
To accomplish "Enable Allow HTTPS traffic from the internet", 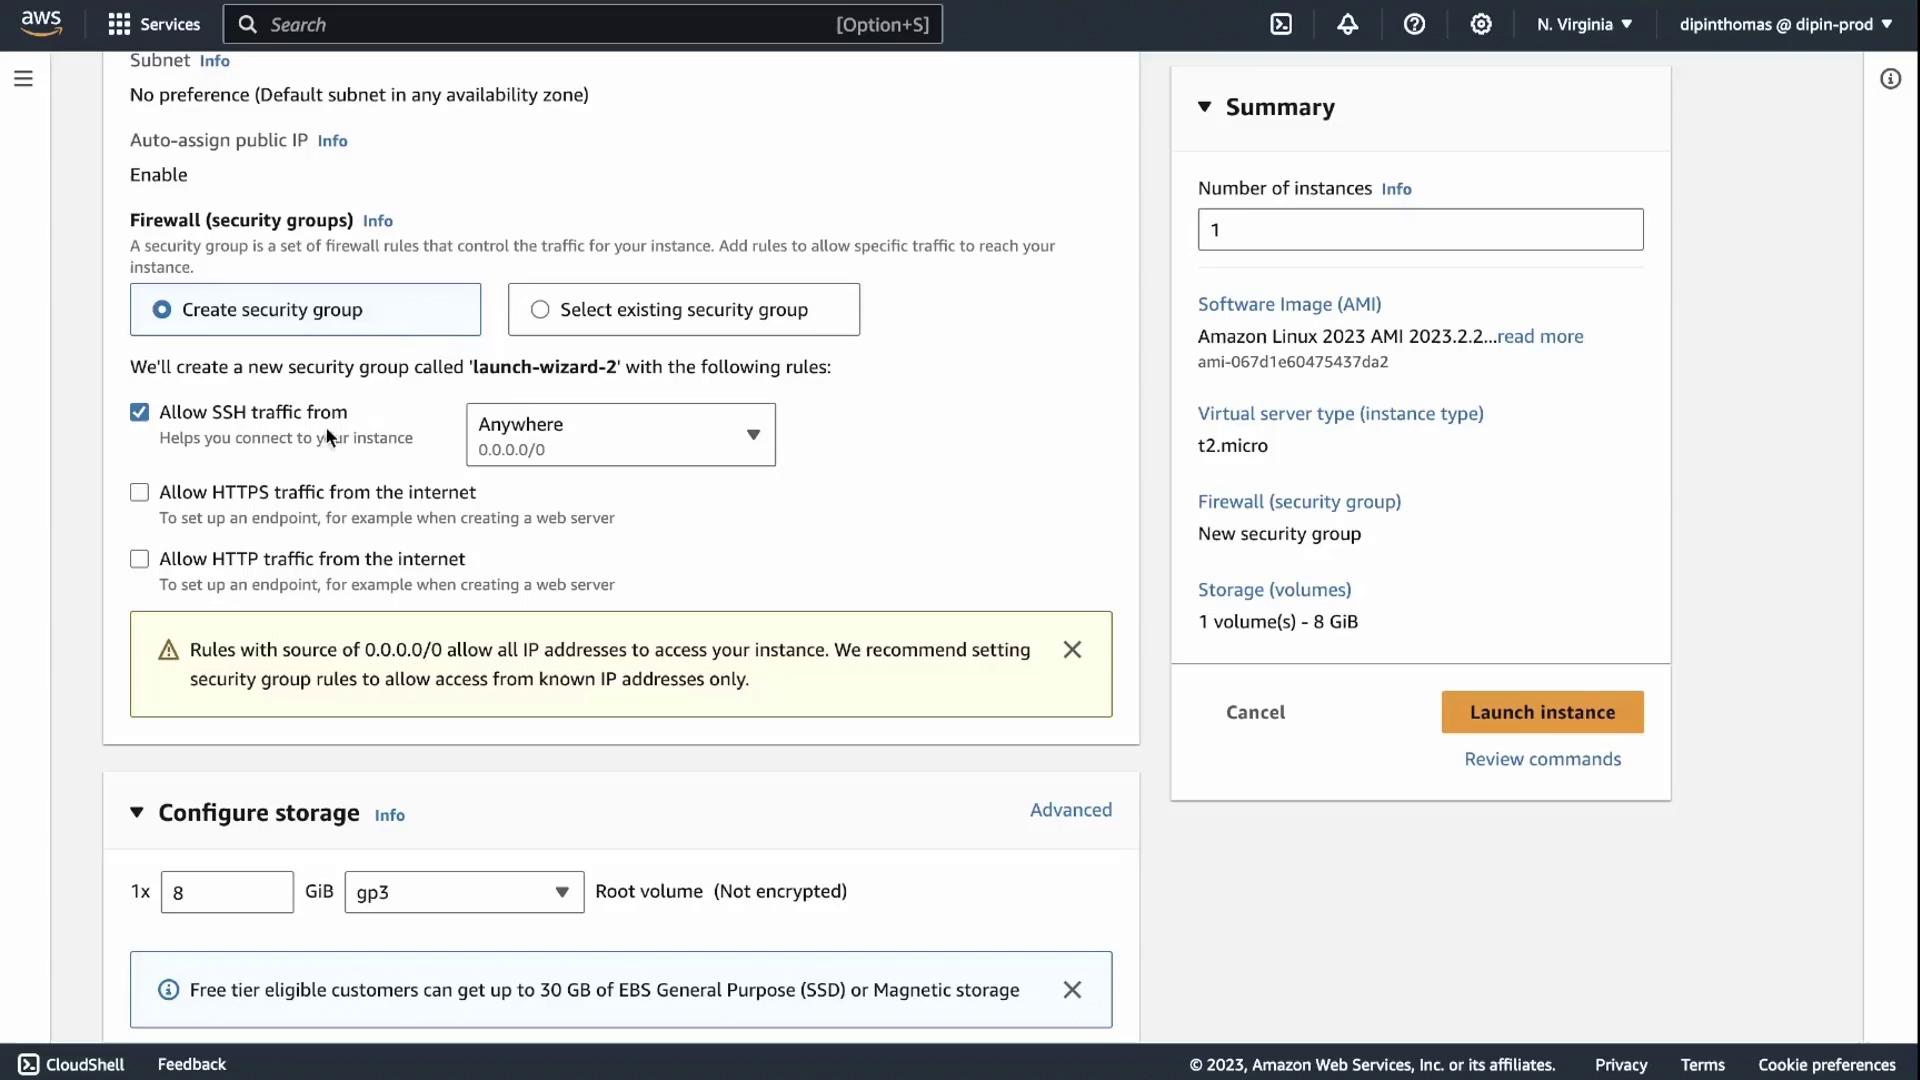I will (x=139, y=492).
